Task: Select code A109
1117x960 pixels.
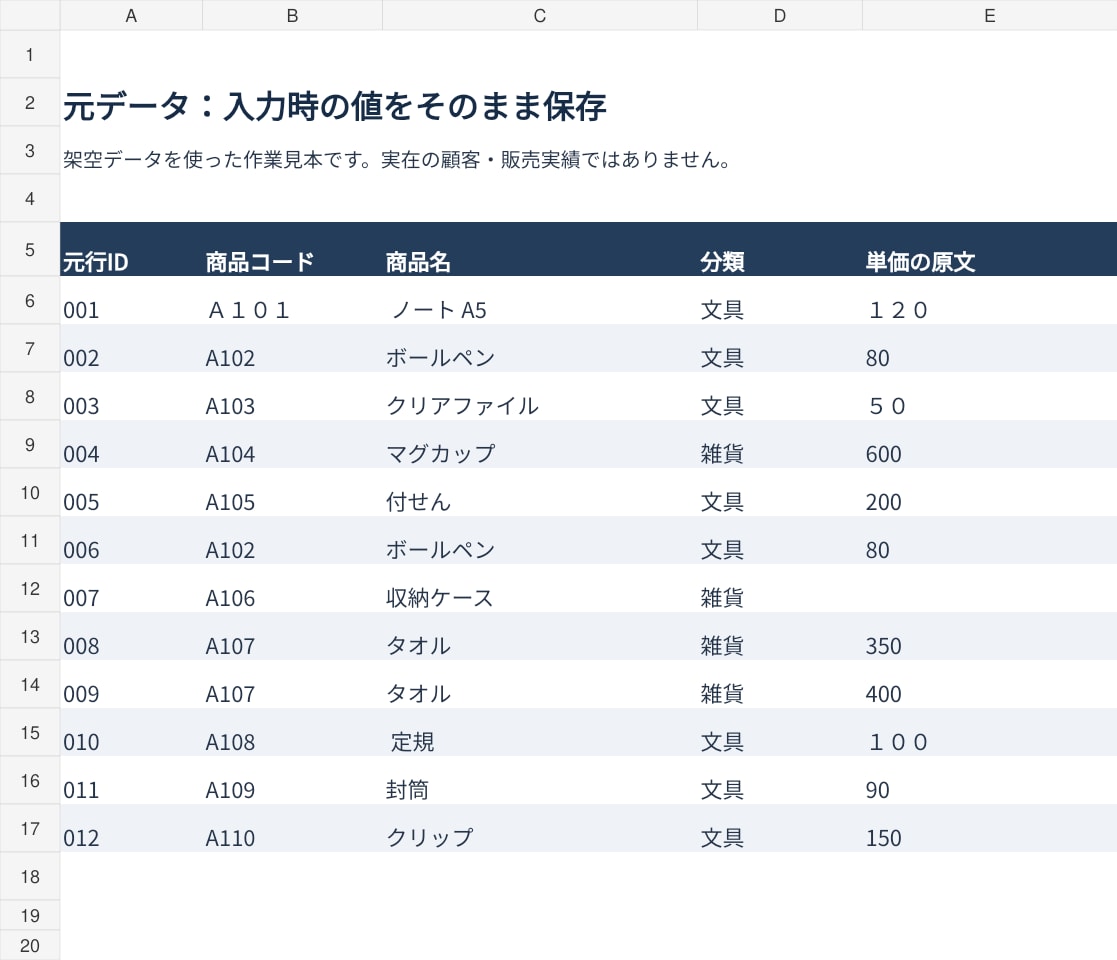Action: 292,780
